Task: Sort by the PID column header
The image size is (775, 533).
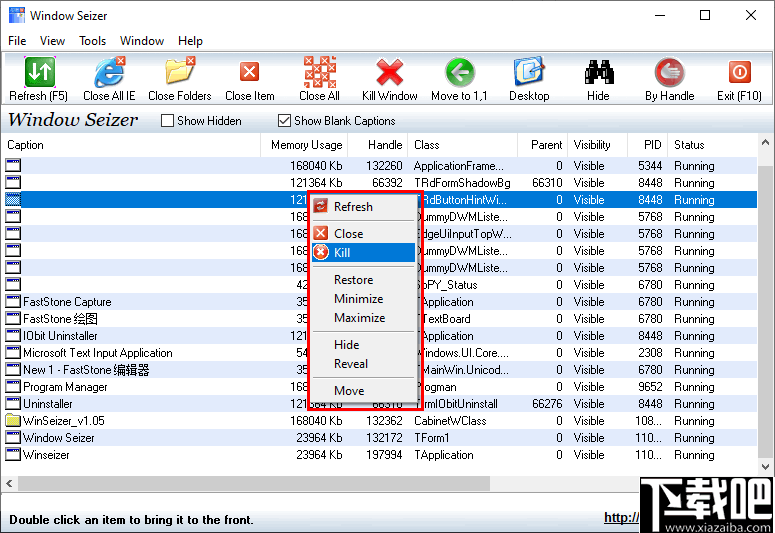Action: pyautogui.click(x=647, y=145)
